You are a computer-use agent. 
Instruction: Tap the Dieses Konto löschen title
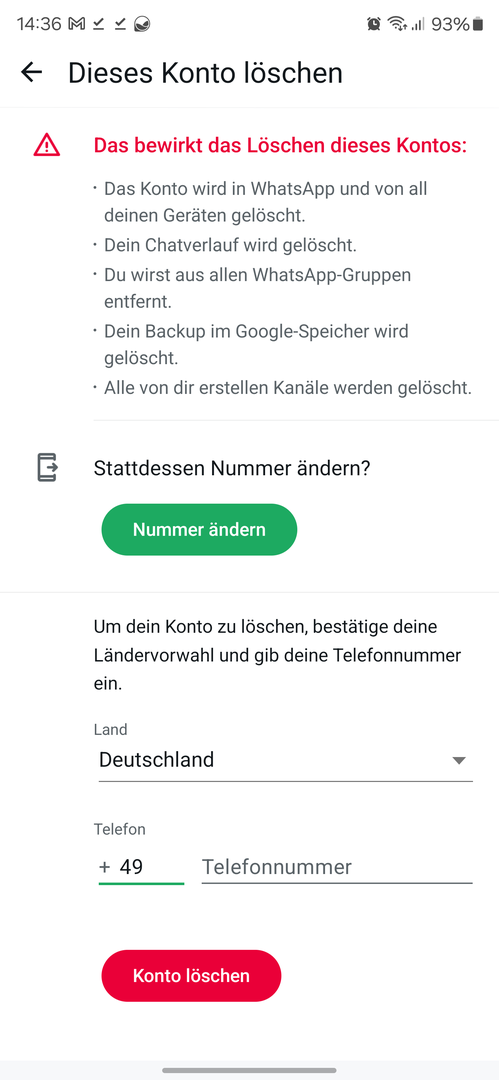pyautogui.click(x=205, y=72)
